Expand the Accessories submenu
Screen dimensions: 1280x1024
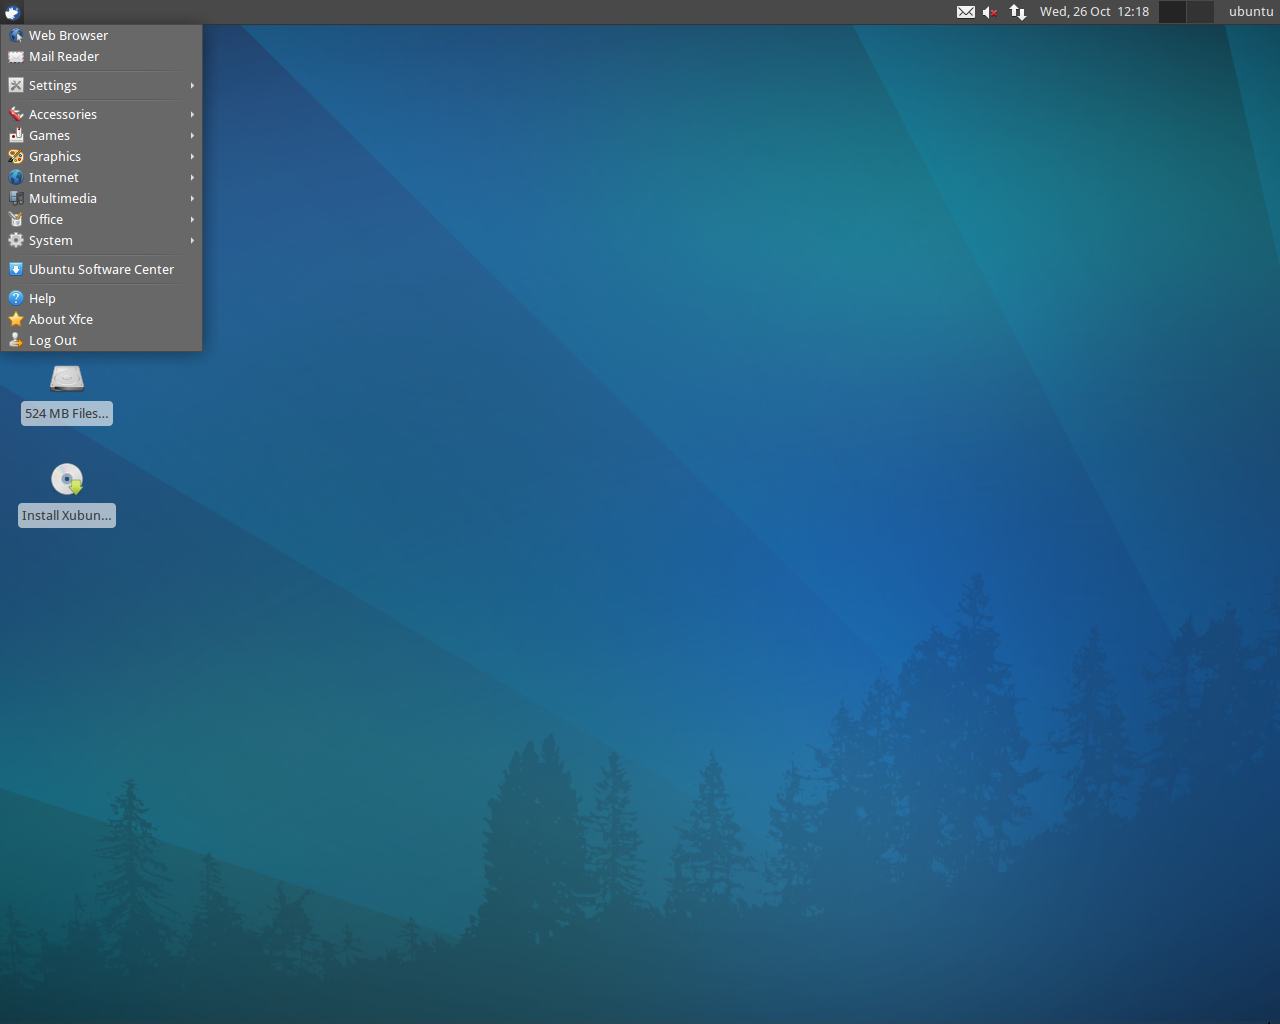pyautogui.click(x=101, y=114)
